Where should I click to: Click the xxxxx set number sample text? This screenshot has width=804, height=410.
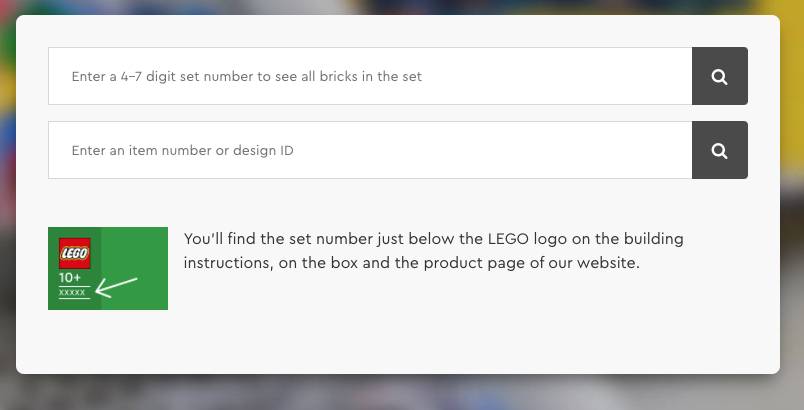click(72, 293)
